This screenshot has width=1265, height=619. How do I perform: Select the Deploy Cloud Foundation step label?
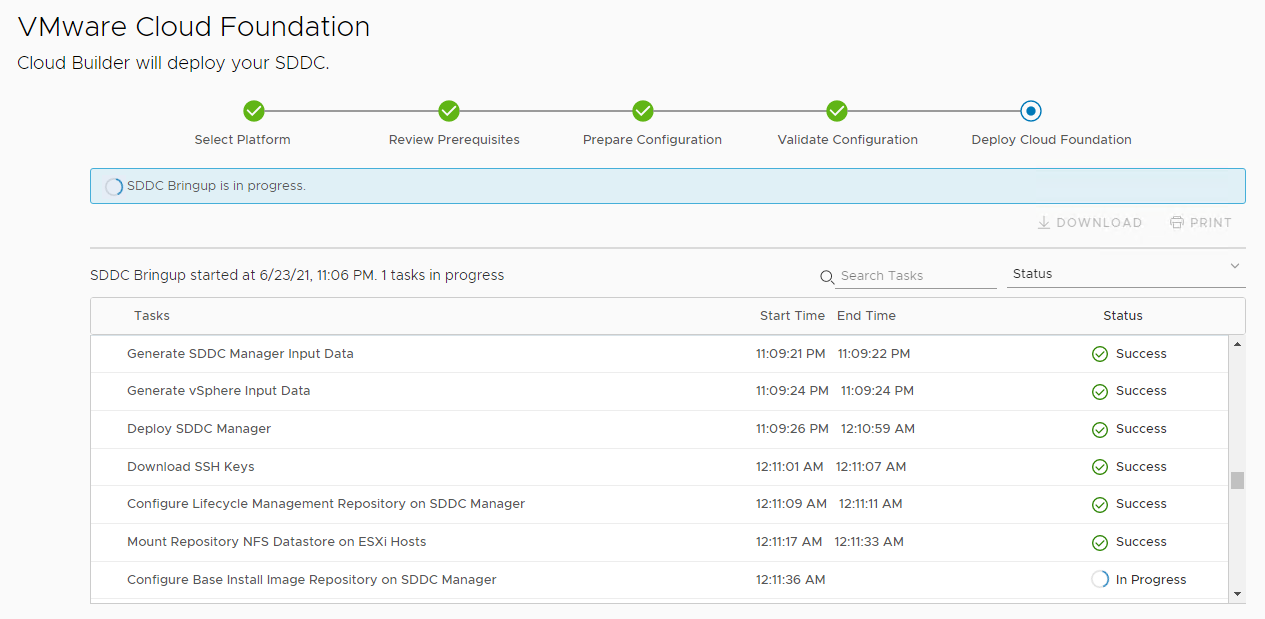[x=1051, y=140]
